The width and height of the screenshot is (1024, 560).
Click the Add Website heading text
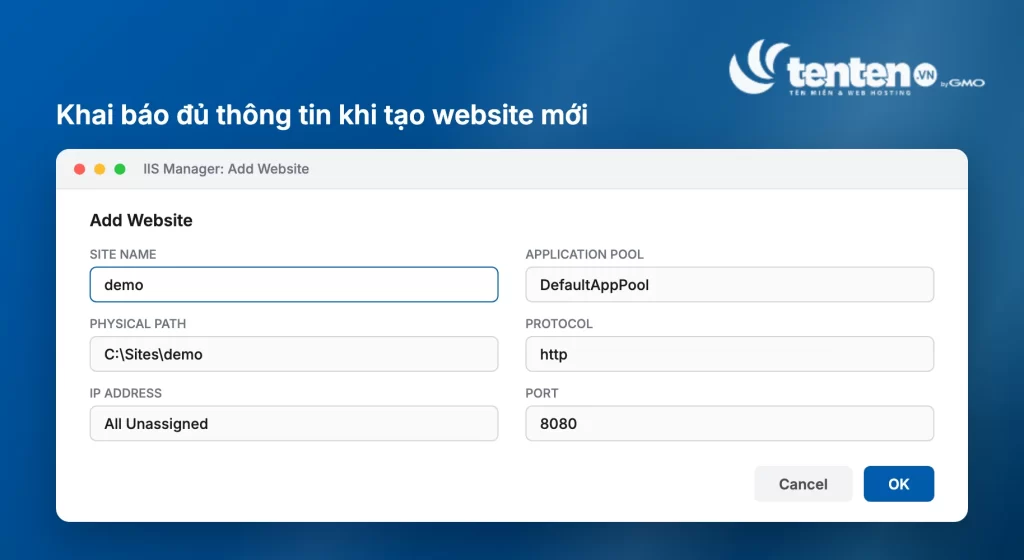(x=141, y=221)
